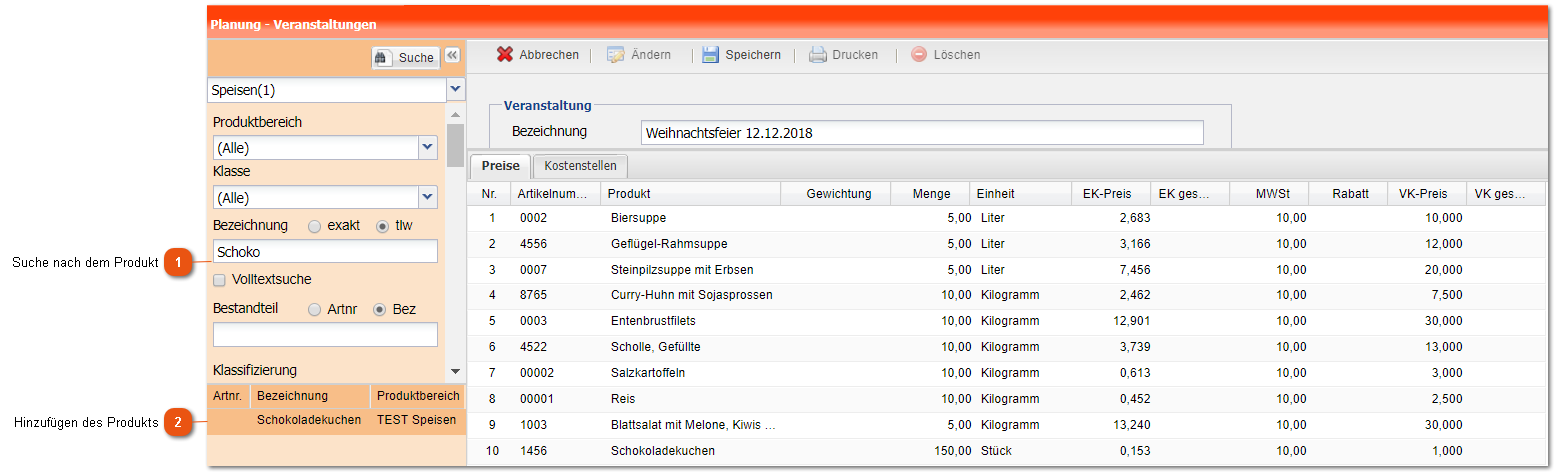Open the Speisen(1) dropdown
This screenshot has height=475, width=1557.
click(456, 90)
